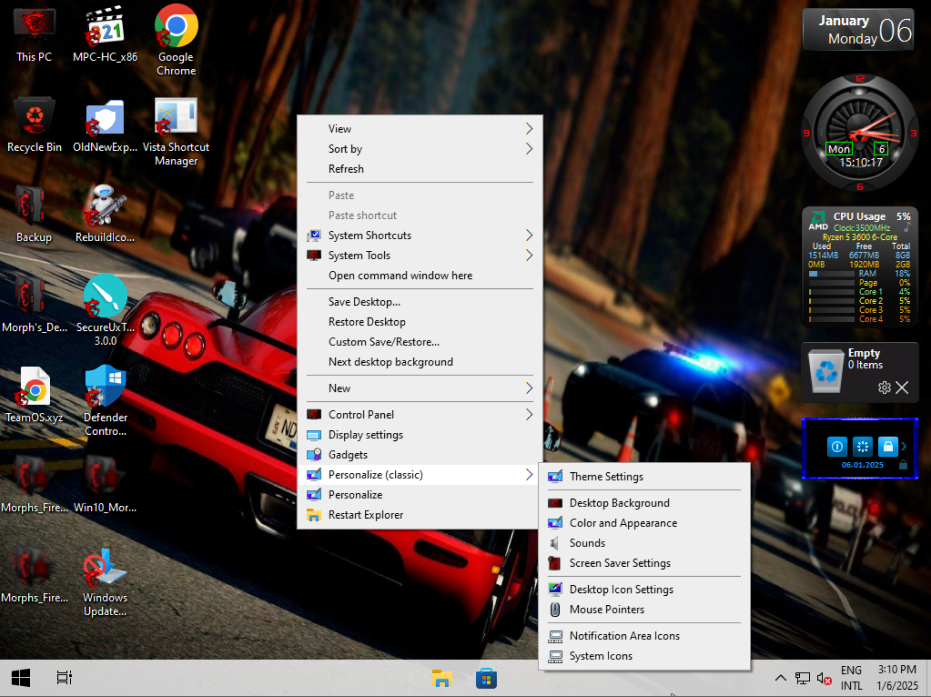The width and height of the screenshot is (931, 697).
Task: Open the Start menu Windows logo
Action: 21,677
